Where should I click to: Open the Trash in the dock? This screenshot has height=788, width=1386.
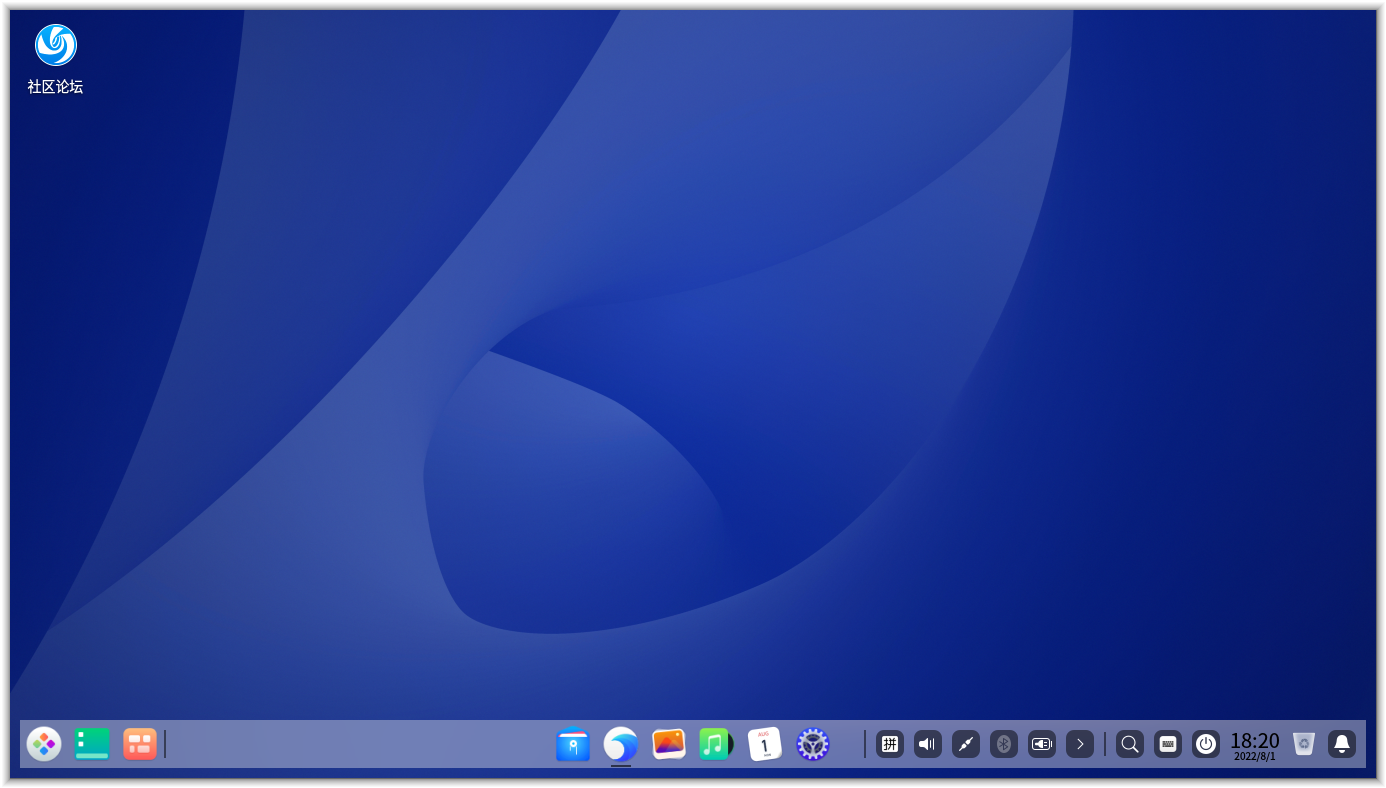pyautogui.click(x=1304, y=744)
